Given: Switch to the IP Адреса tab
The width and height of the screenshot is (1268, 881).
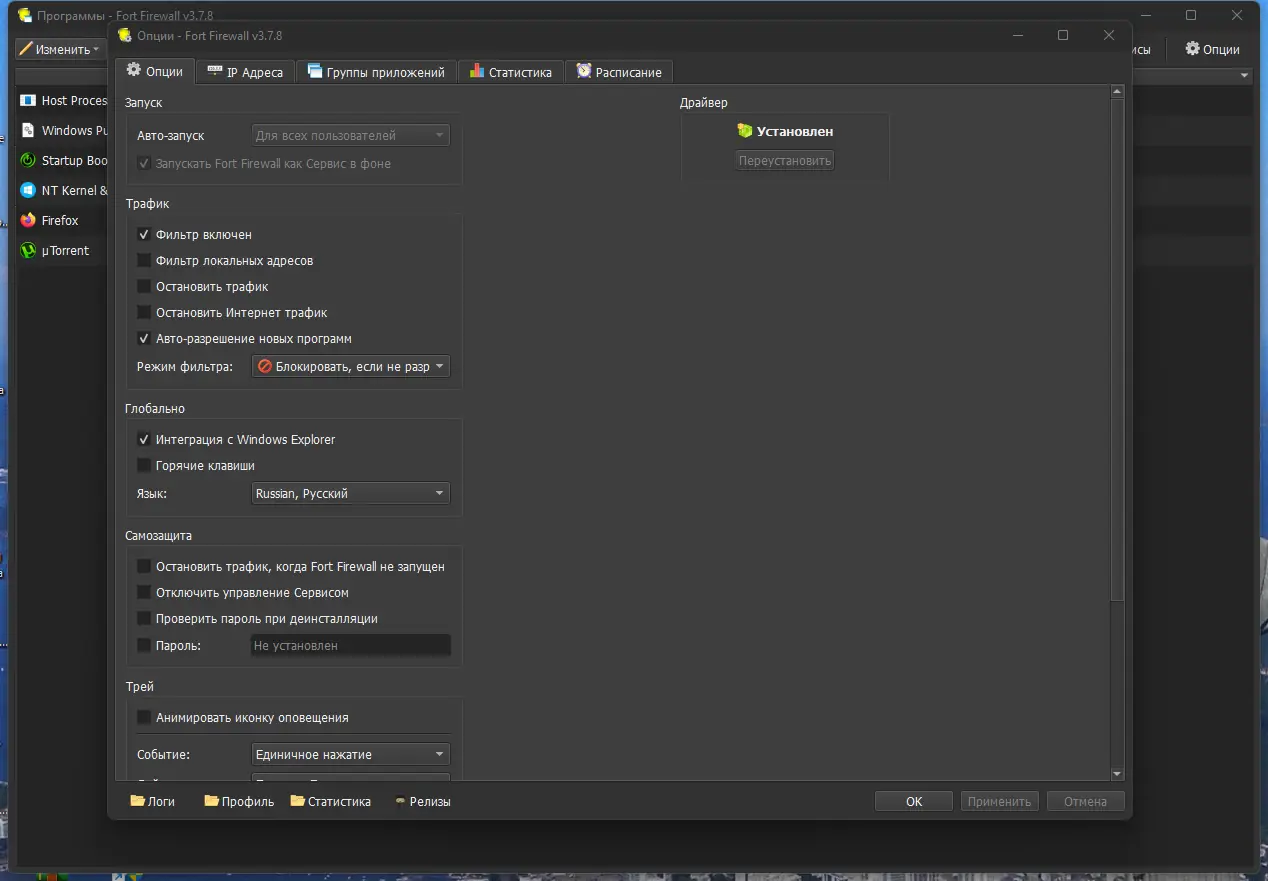Looking at the screenshot, I should click(x=245, y=72).
